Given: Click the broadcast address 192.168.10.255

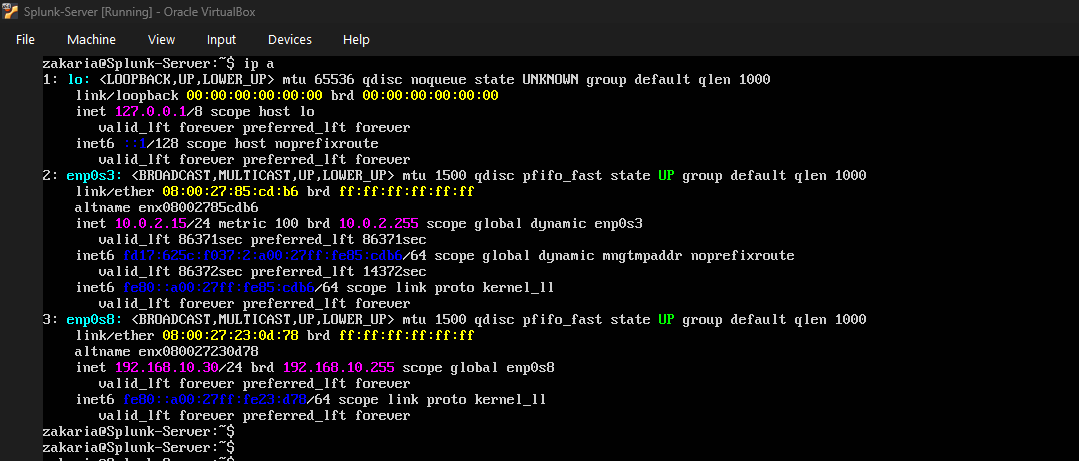Looking at the screenshot, I should click(339, 367).
